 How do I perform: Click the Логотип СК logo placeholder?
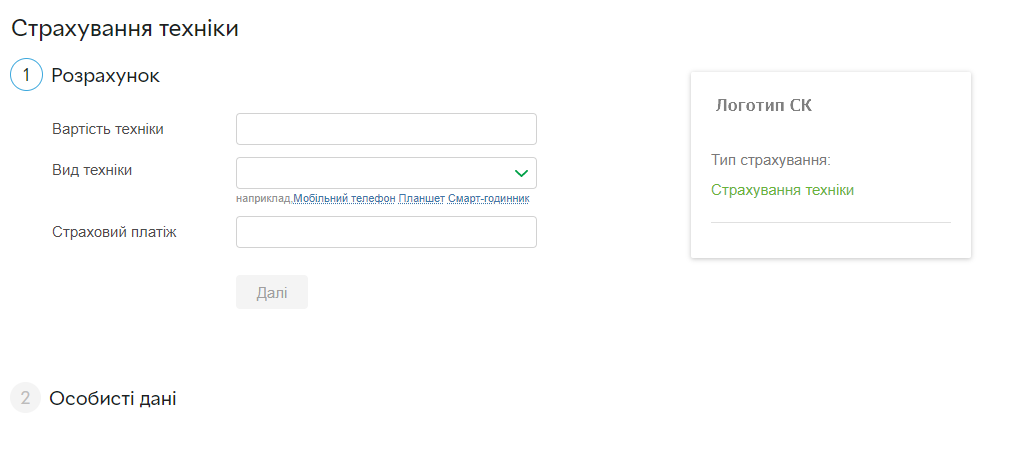click(x=764, y=105)
